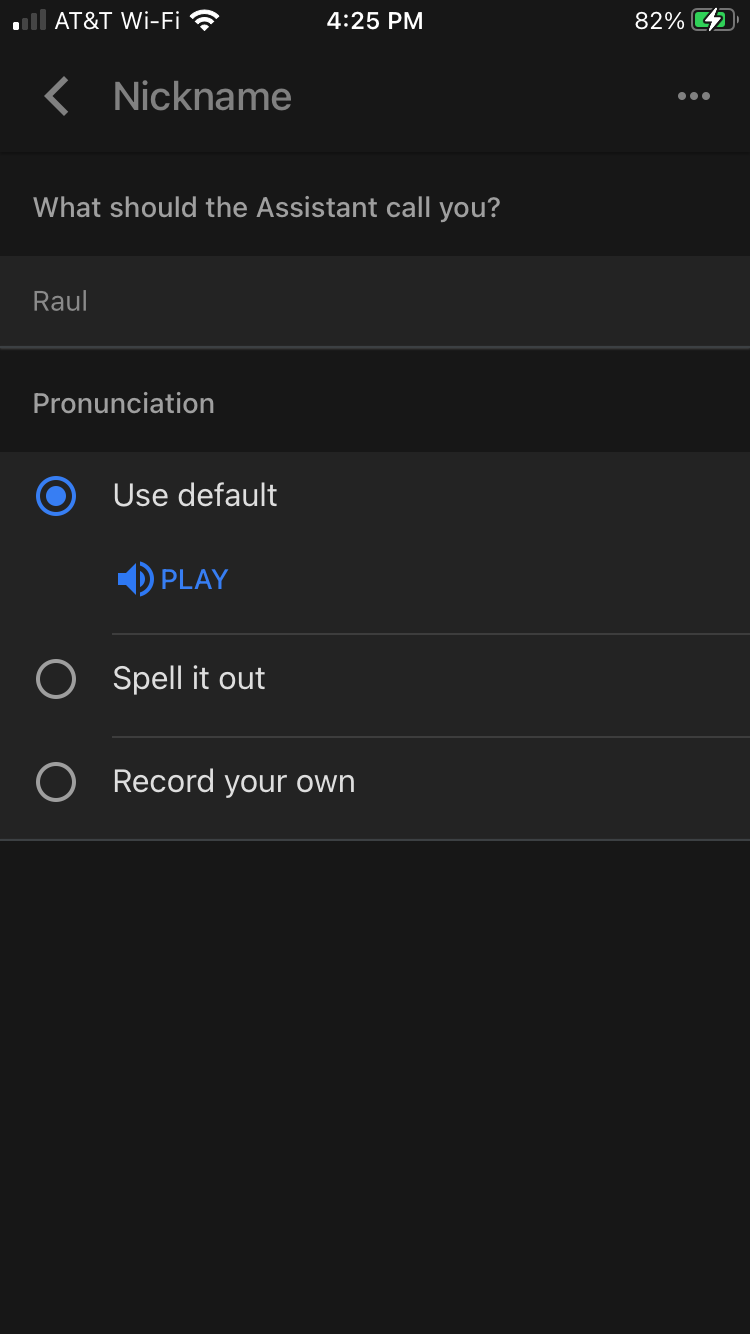Image resolution: width=750 pixels, height=1334 pixels.
Task: Tap the back arrow on the Nickname screen
Action: [56, 96]
